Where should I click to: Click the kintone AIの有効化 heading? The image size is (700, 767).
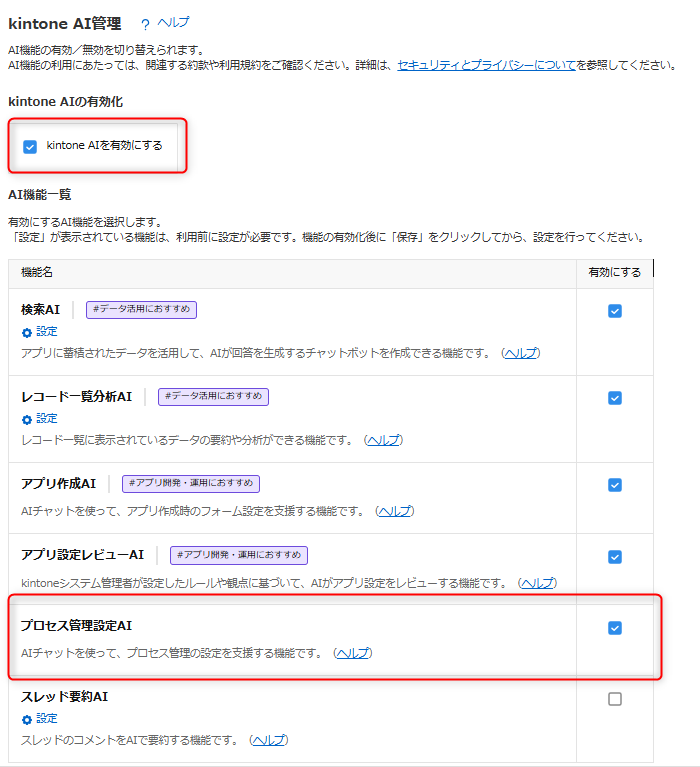pyautogui.click(x=66, y=102)
